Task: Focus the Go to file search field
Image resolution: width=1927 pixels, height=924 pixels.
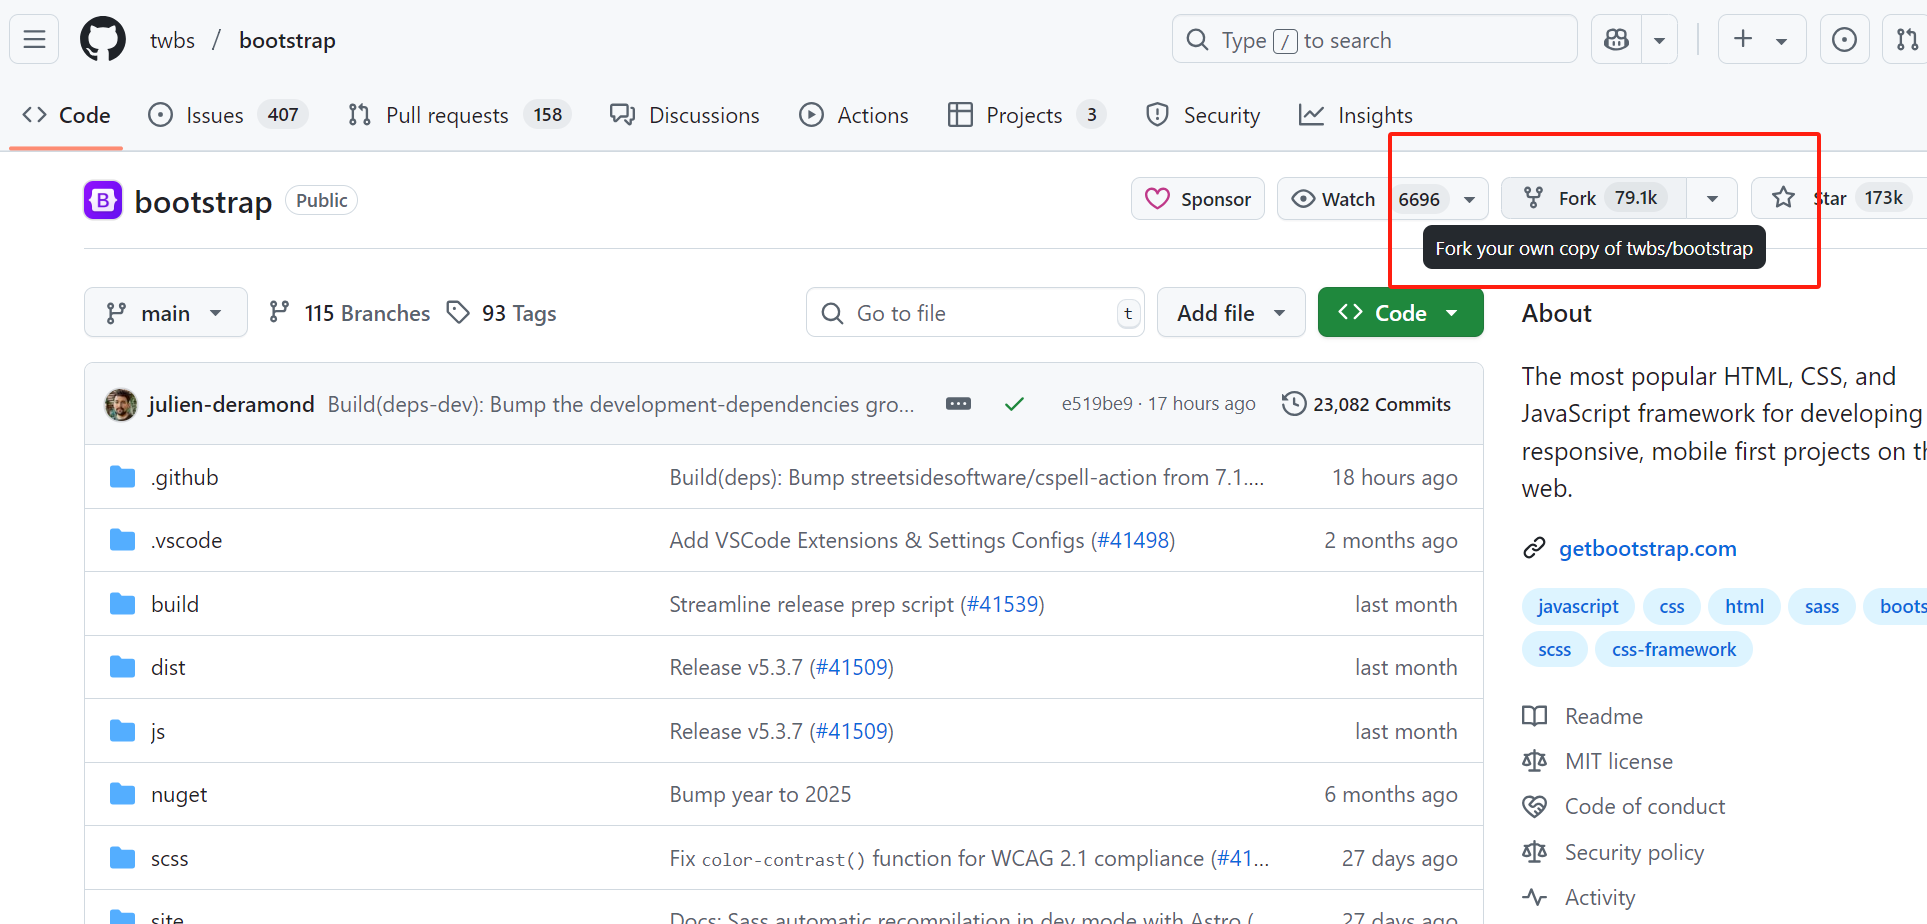Action: (975, 313)
